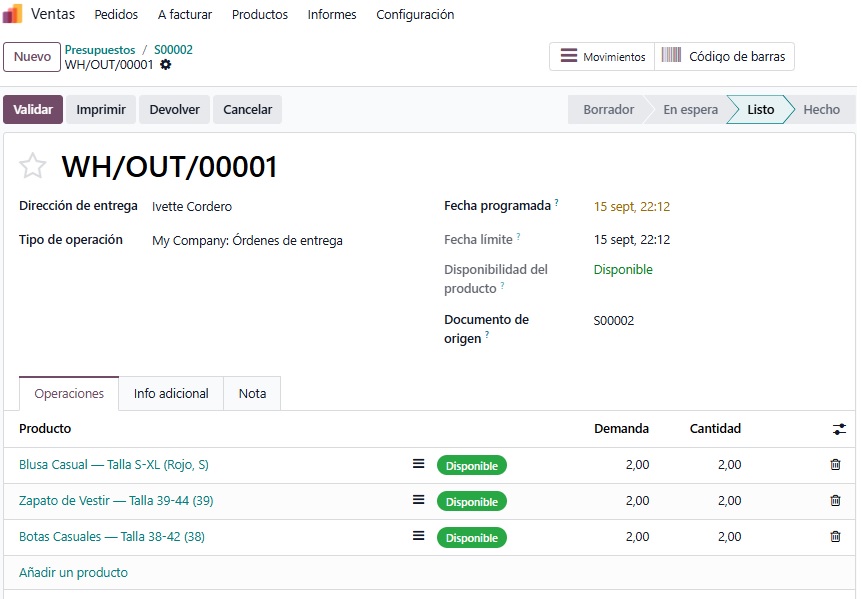The image size is (862, 599).
Task: Open the Movimientos smart button
Action: coord(602,57)
